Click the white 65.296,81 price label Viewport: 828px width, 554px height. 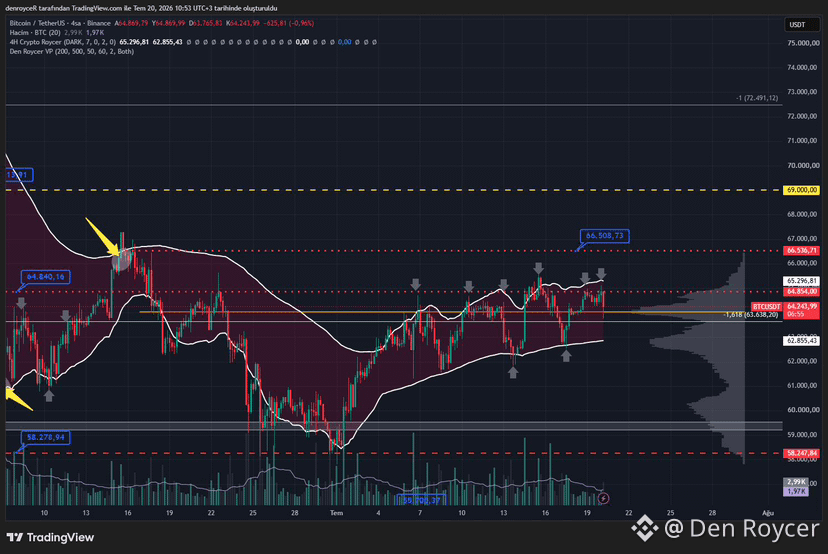coord(801,281)
